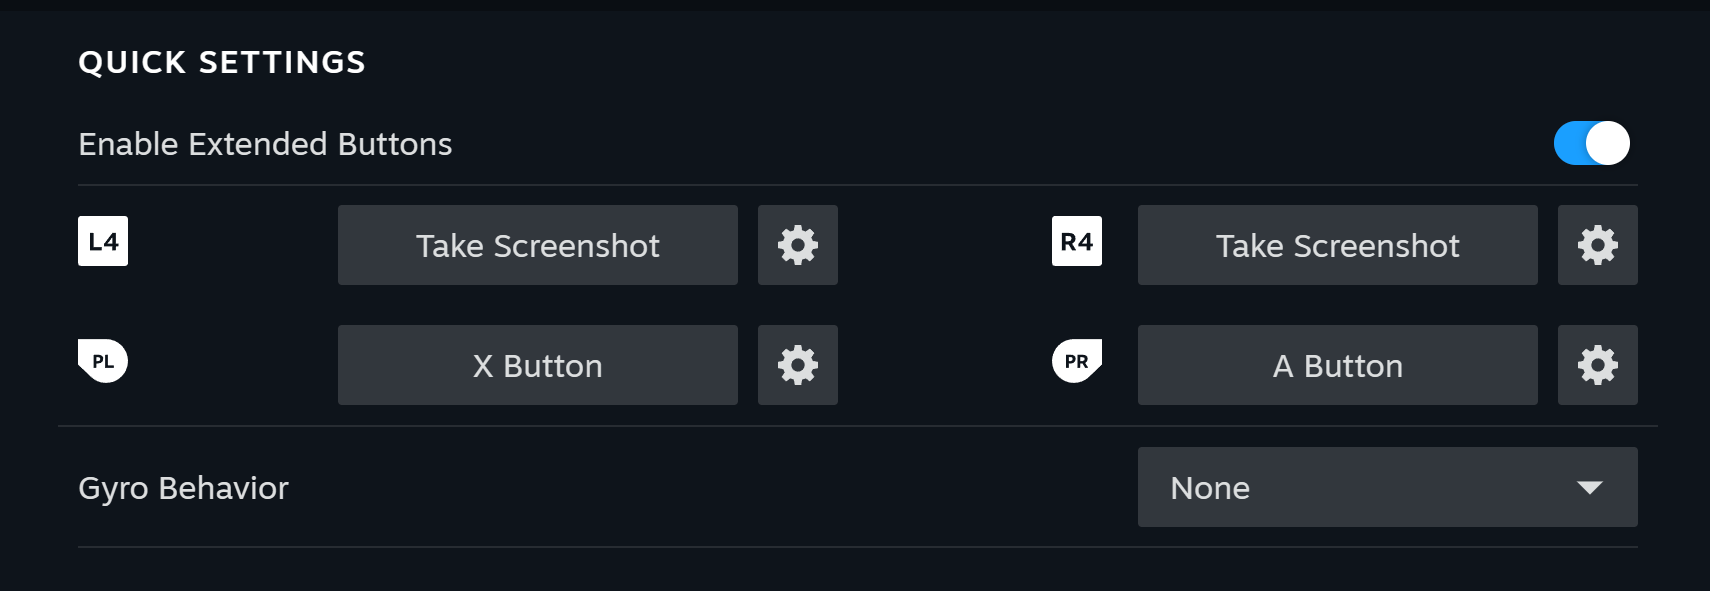Change the R4 Take Screenshot binding
The image size is (1710, 591).
click(x=1338, y=245)
